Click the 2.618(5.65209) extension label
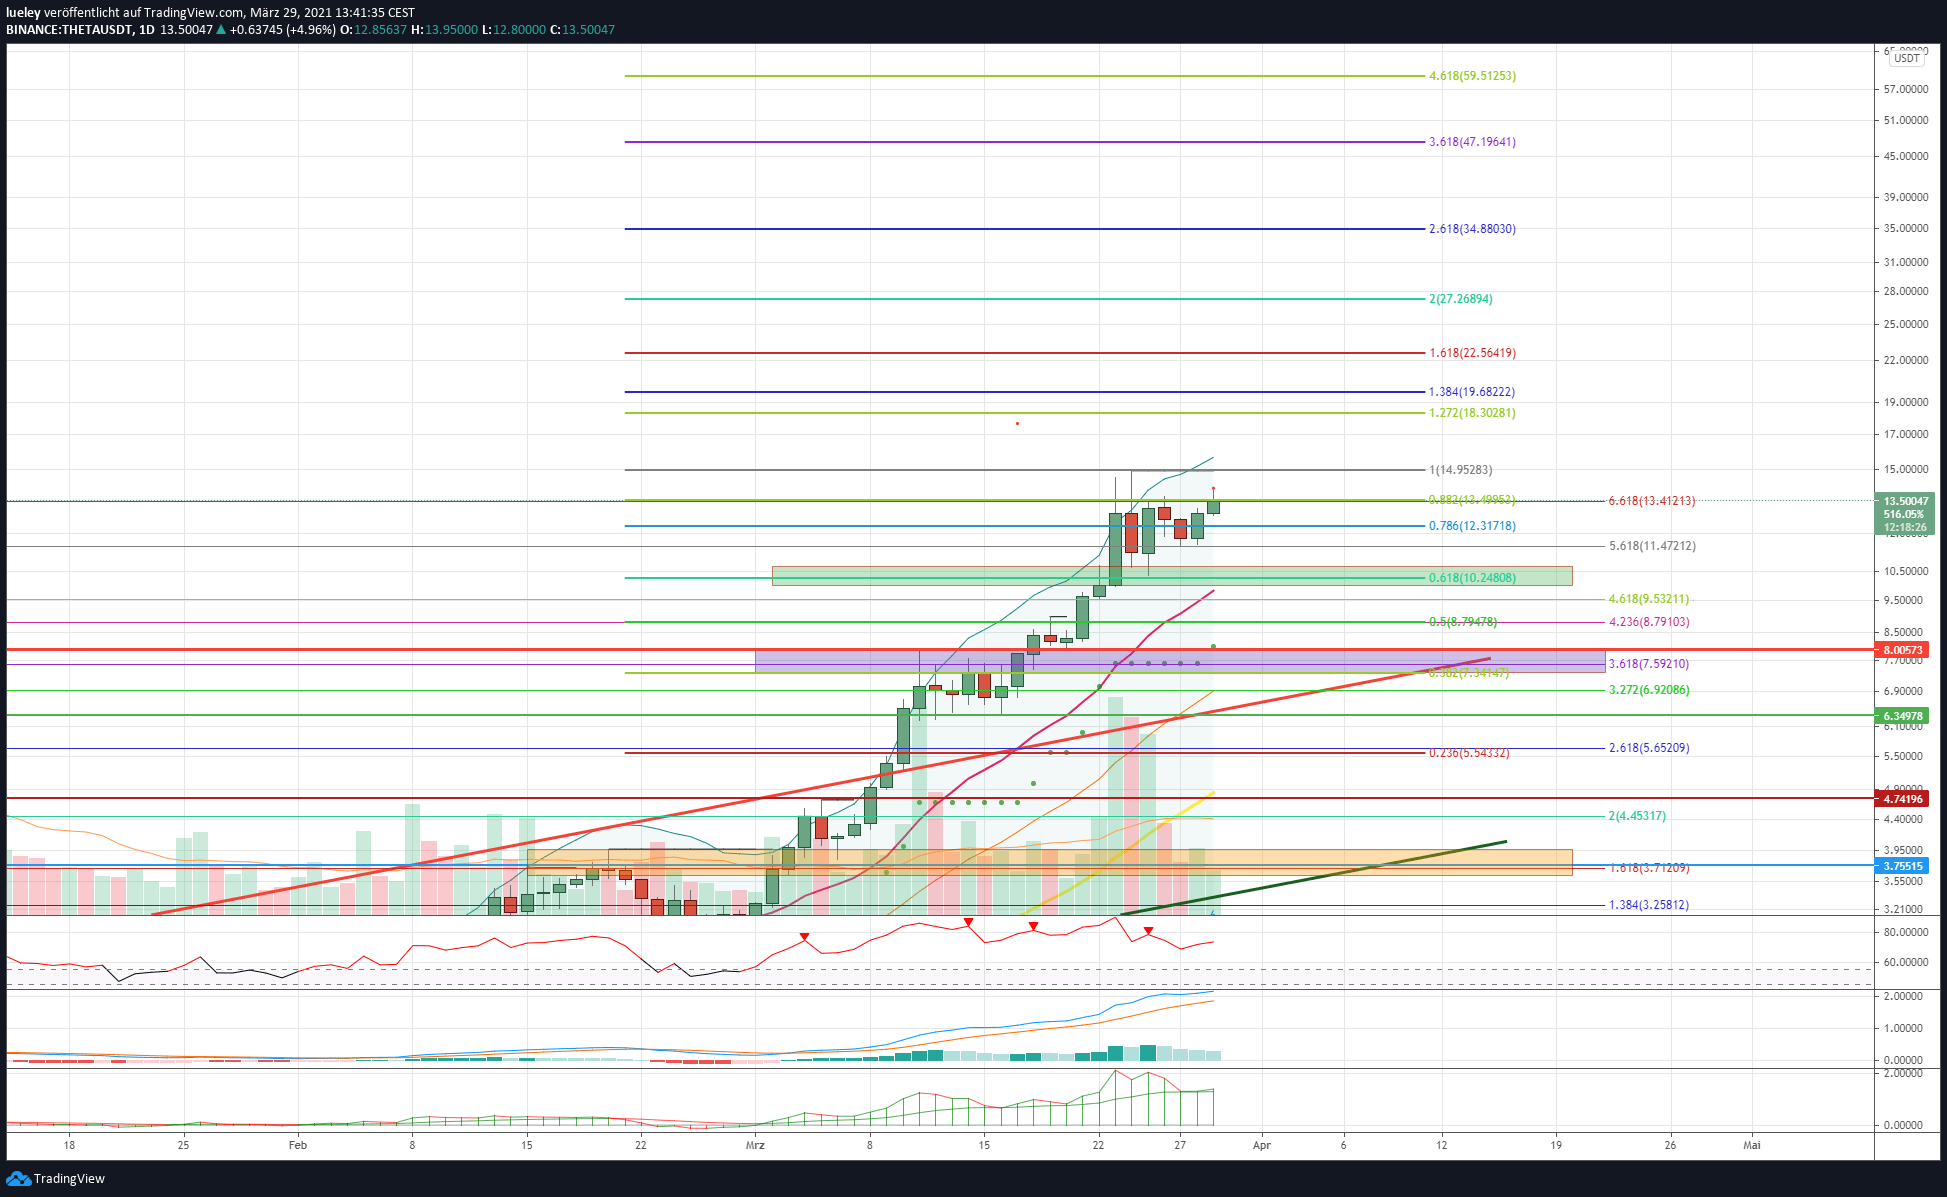This screenshot has height=1197, width=1947. click(1648, 748)
